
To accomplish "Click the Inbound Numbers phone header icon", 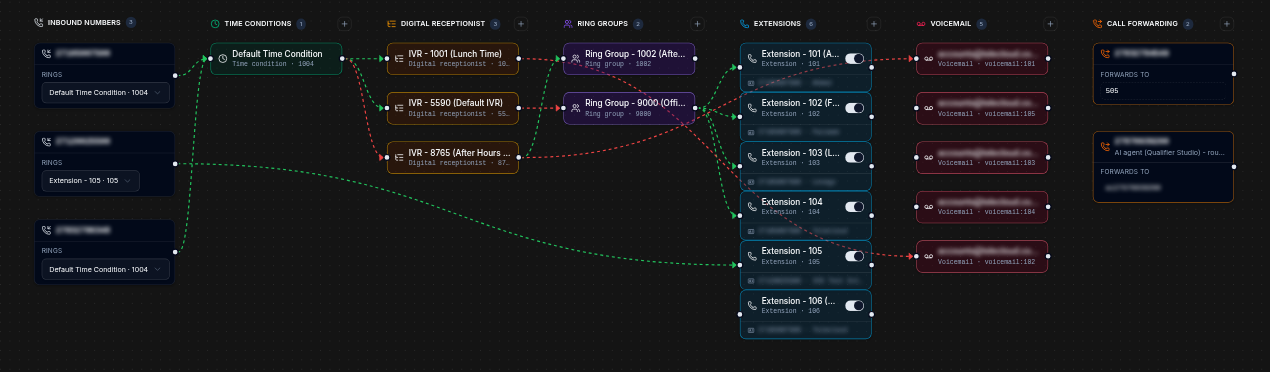I will 39,23.
